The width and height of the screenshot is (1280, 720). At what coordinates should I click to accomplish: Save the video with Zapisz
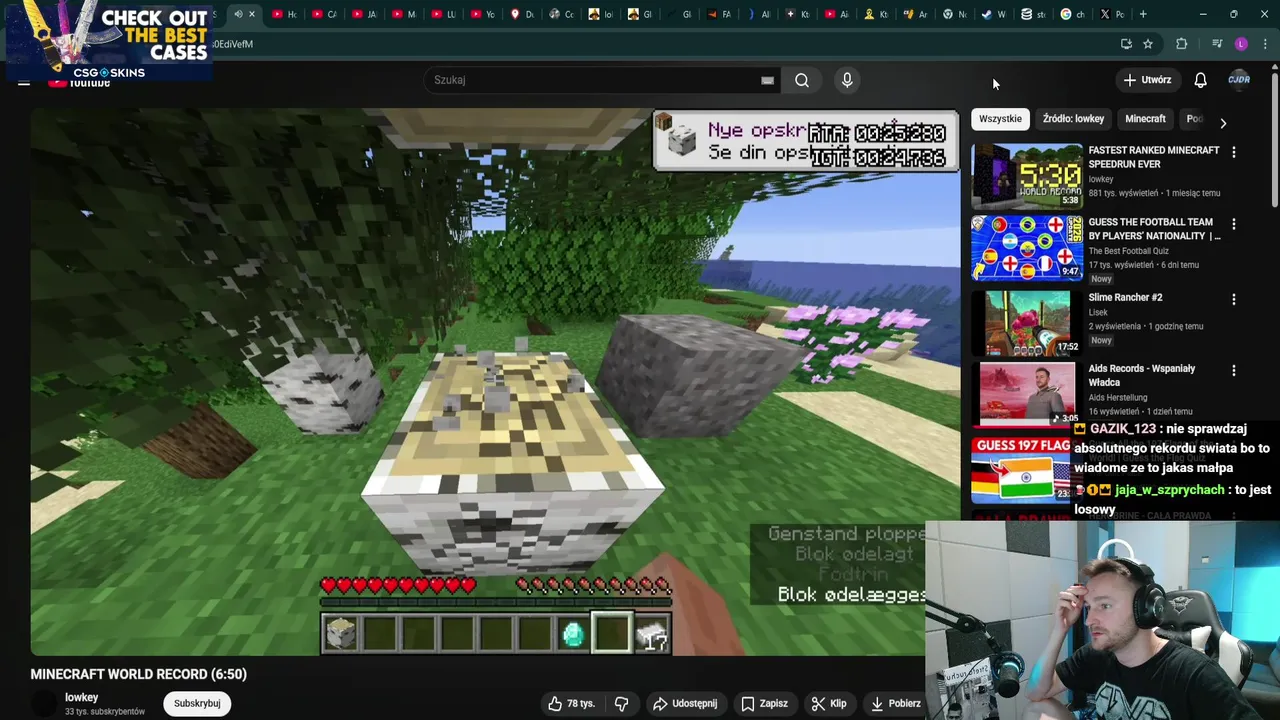point(764,703)
